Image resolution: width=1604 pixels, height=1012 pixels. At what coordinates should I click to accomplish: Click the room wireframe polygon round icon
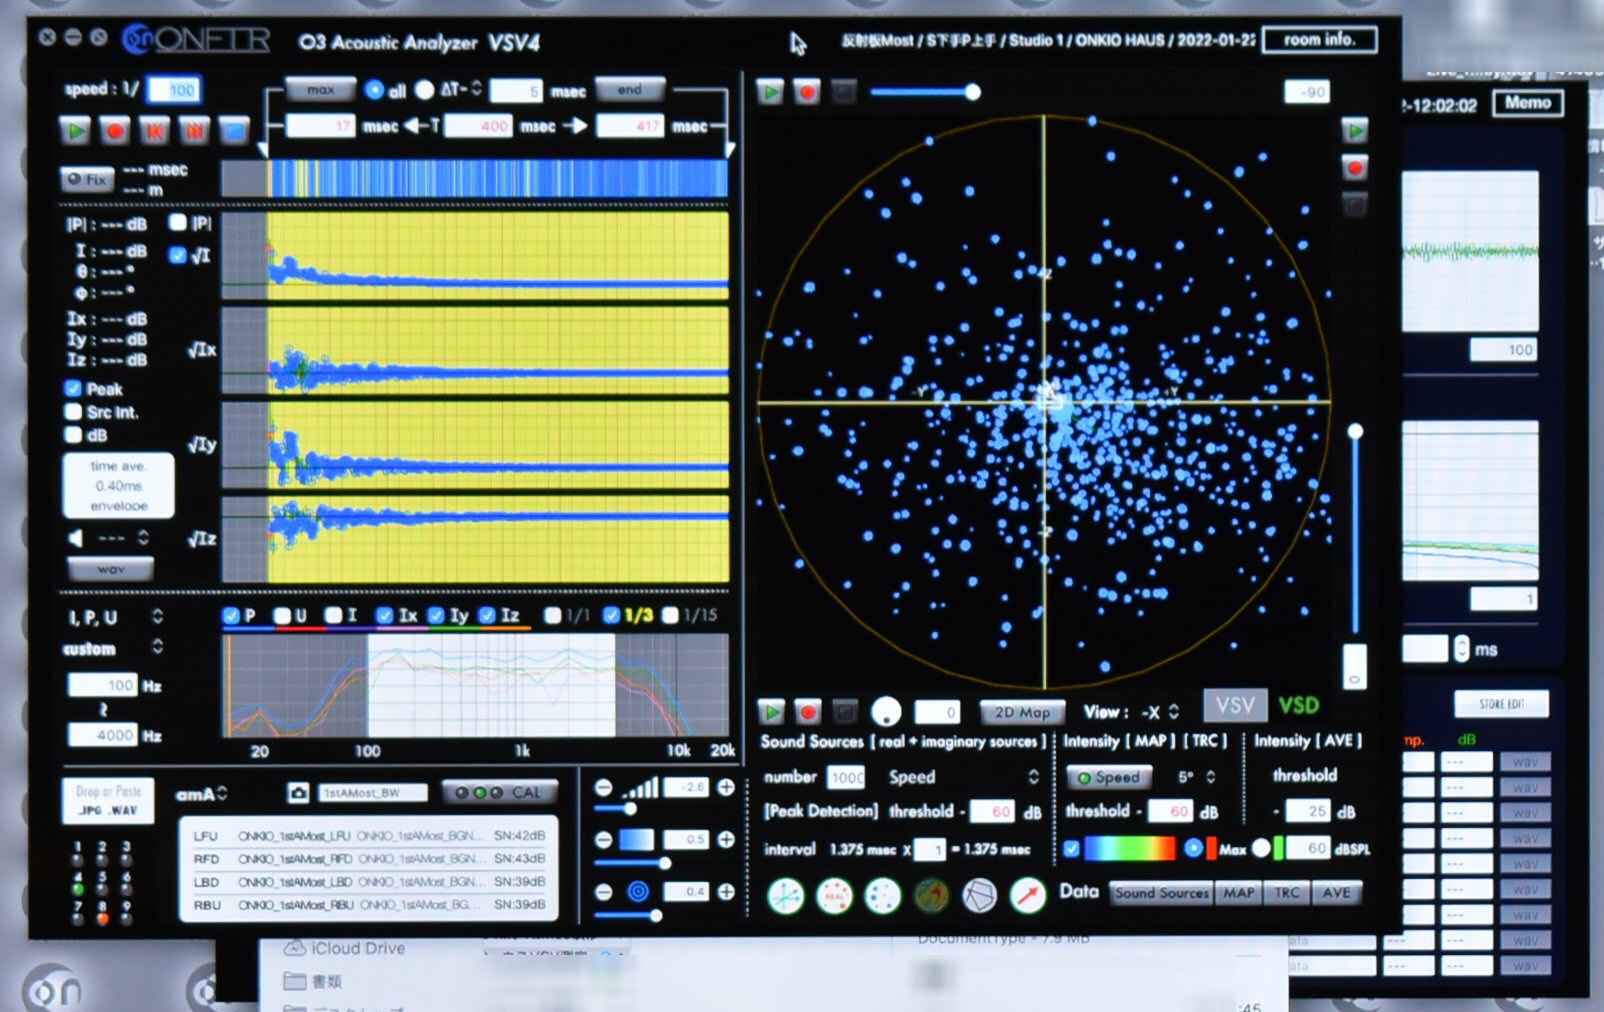pos(979,896)
